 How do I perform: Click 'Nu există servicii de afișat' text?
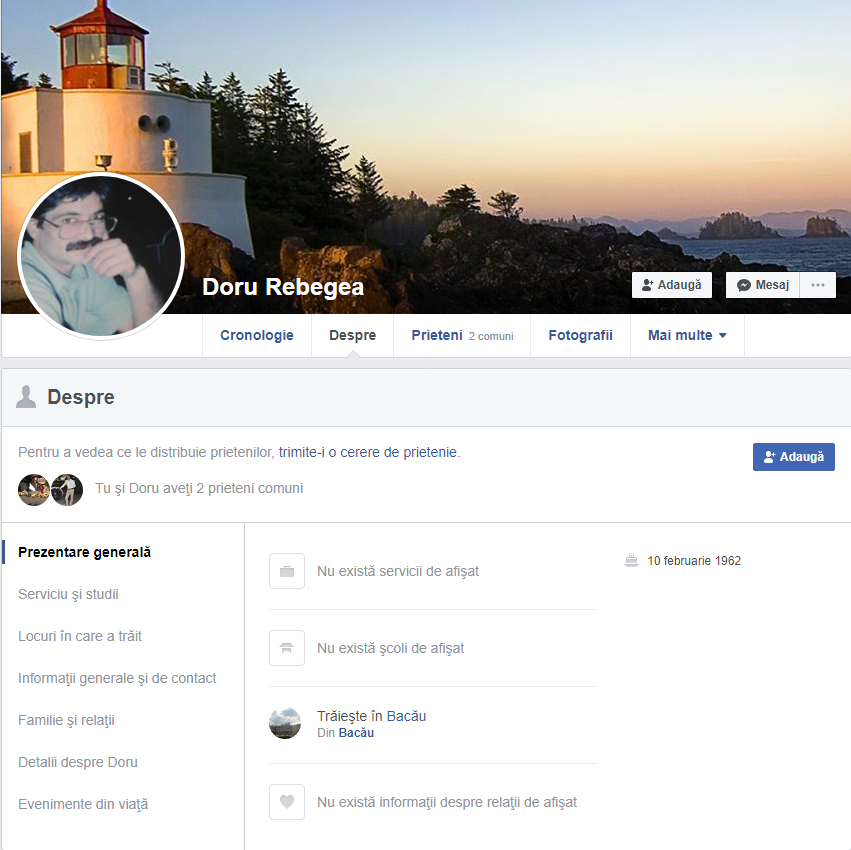pos(398,572)
